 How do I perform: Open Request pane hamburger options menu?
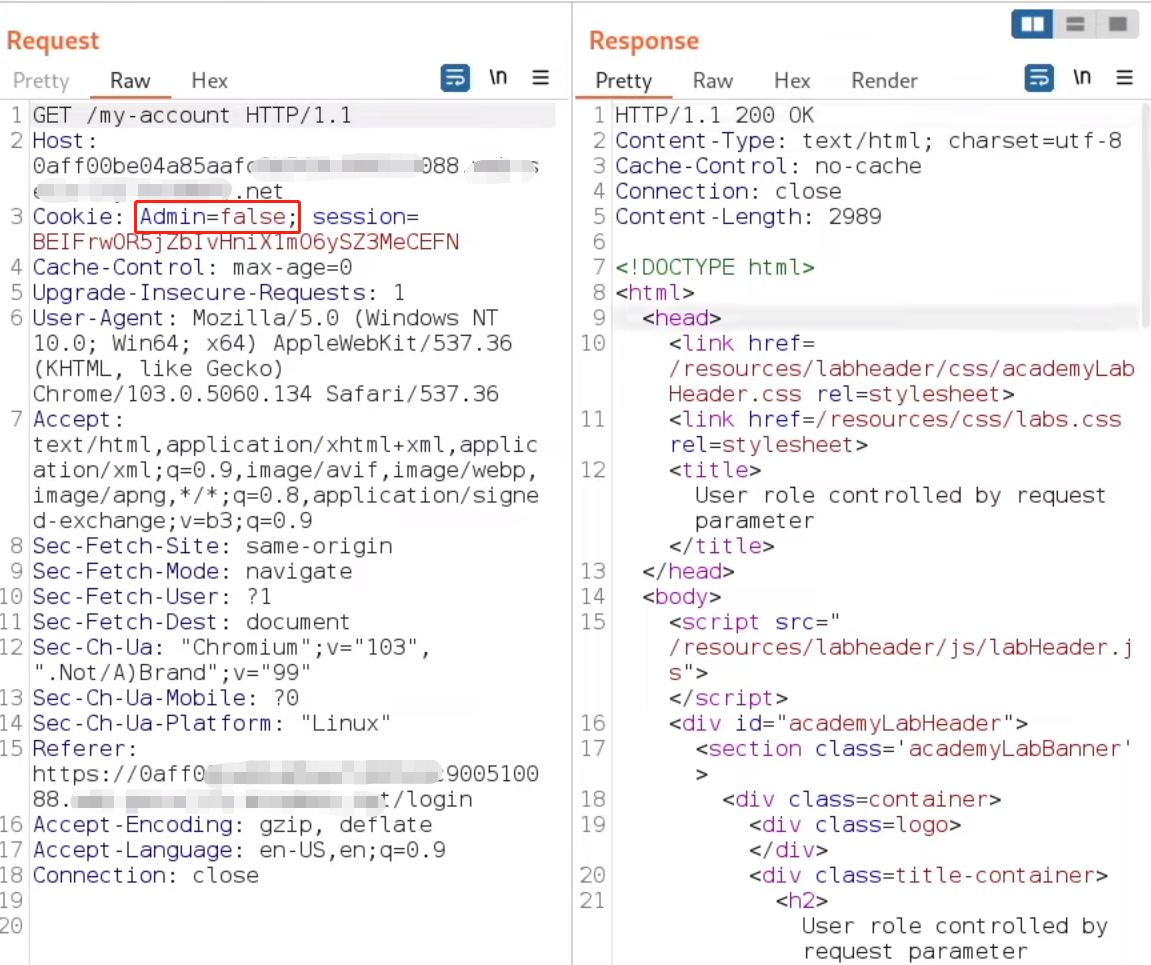tap(541, 78)
